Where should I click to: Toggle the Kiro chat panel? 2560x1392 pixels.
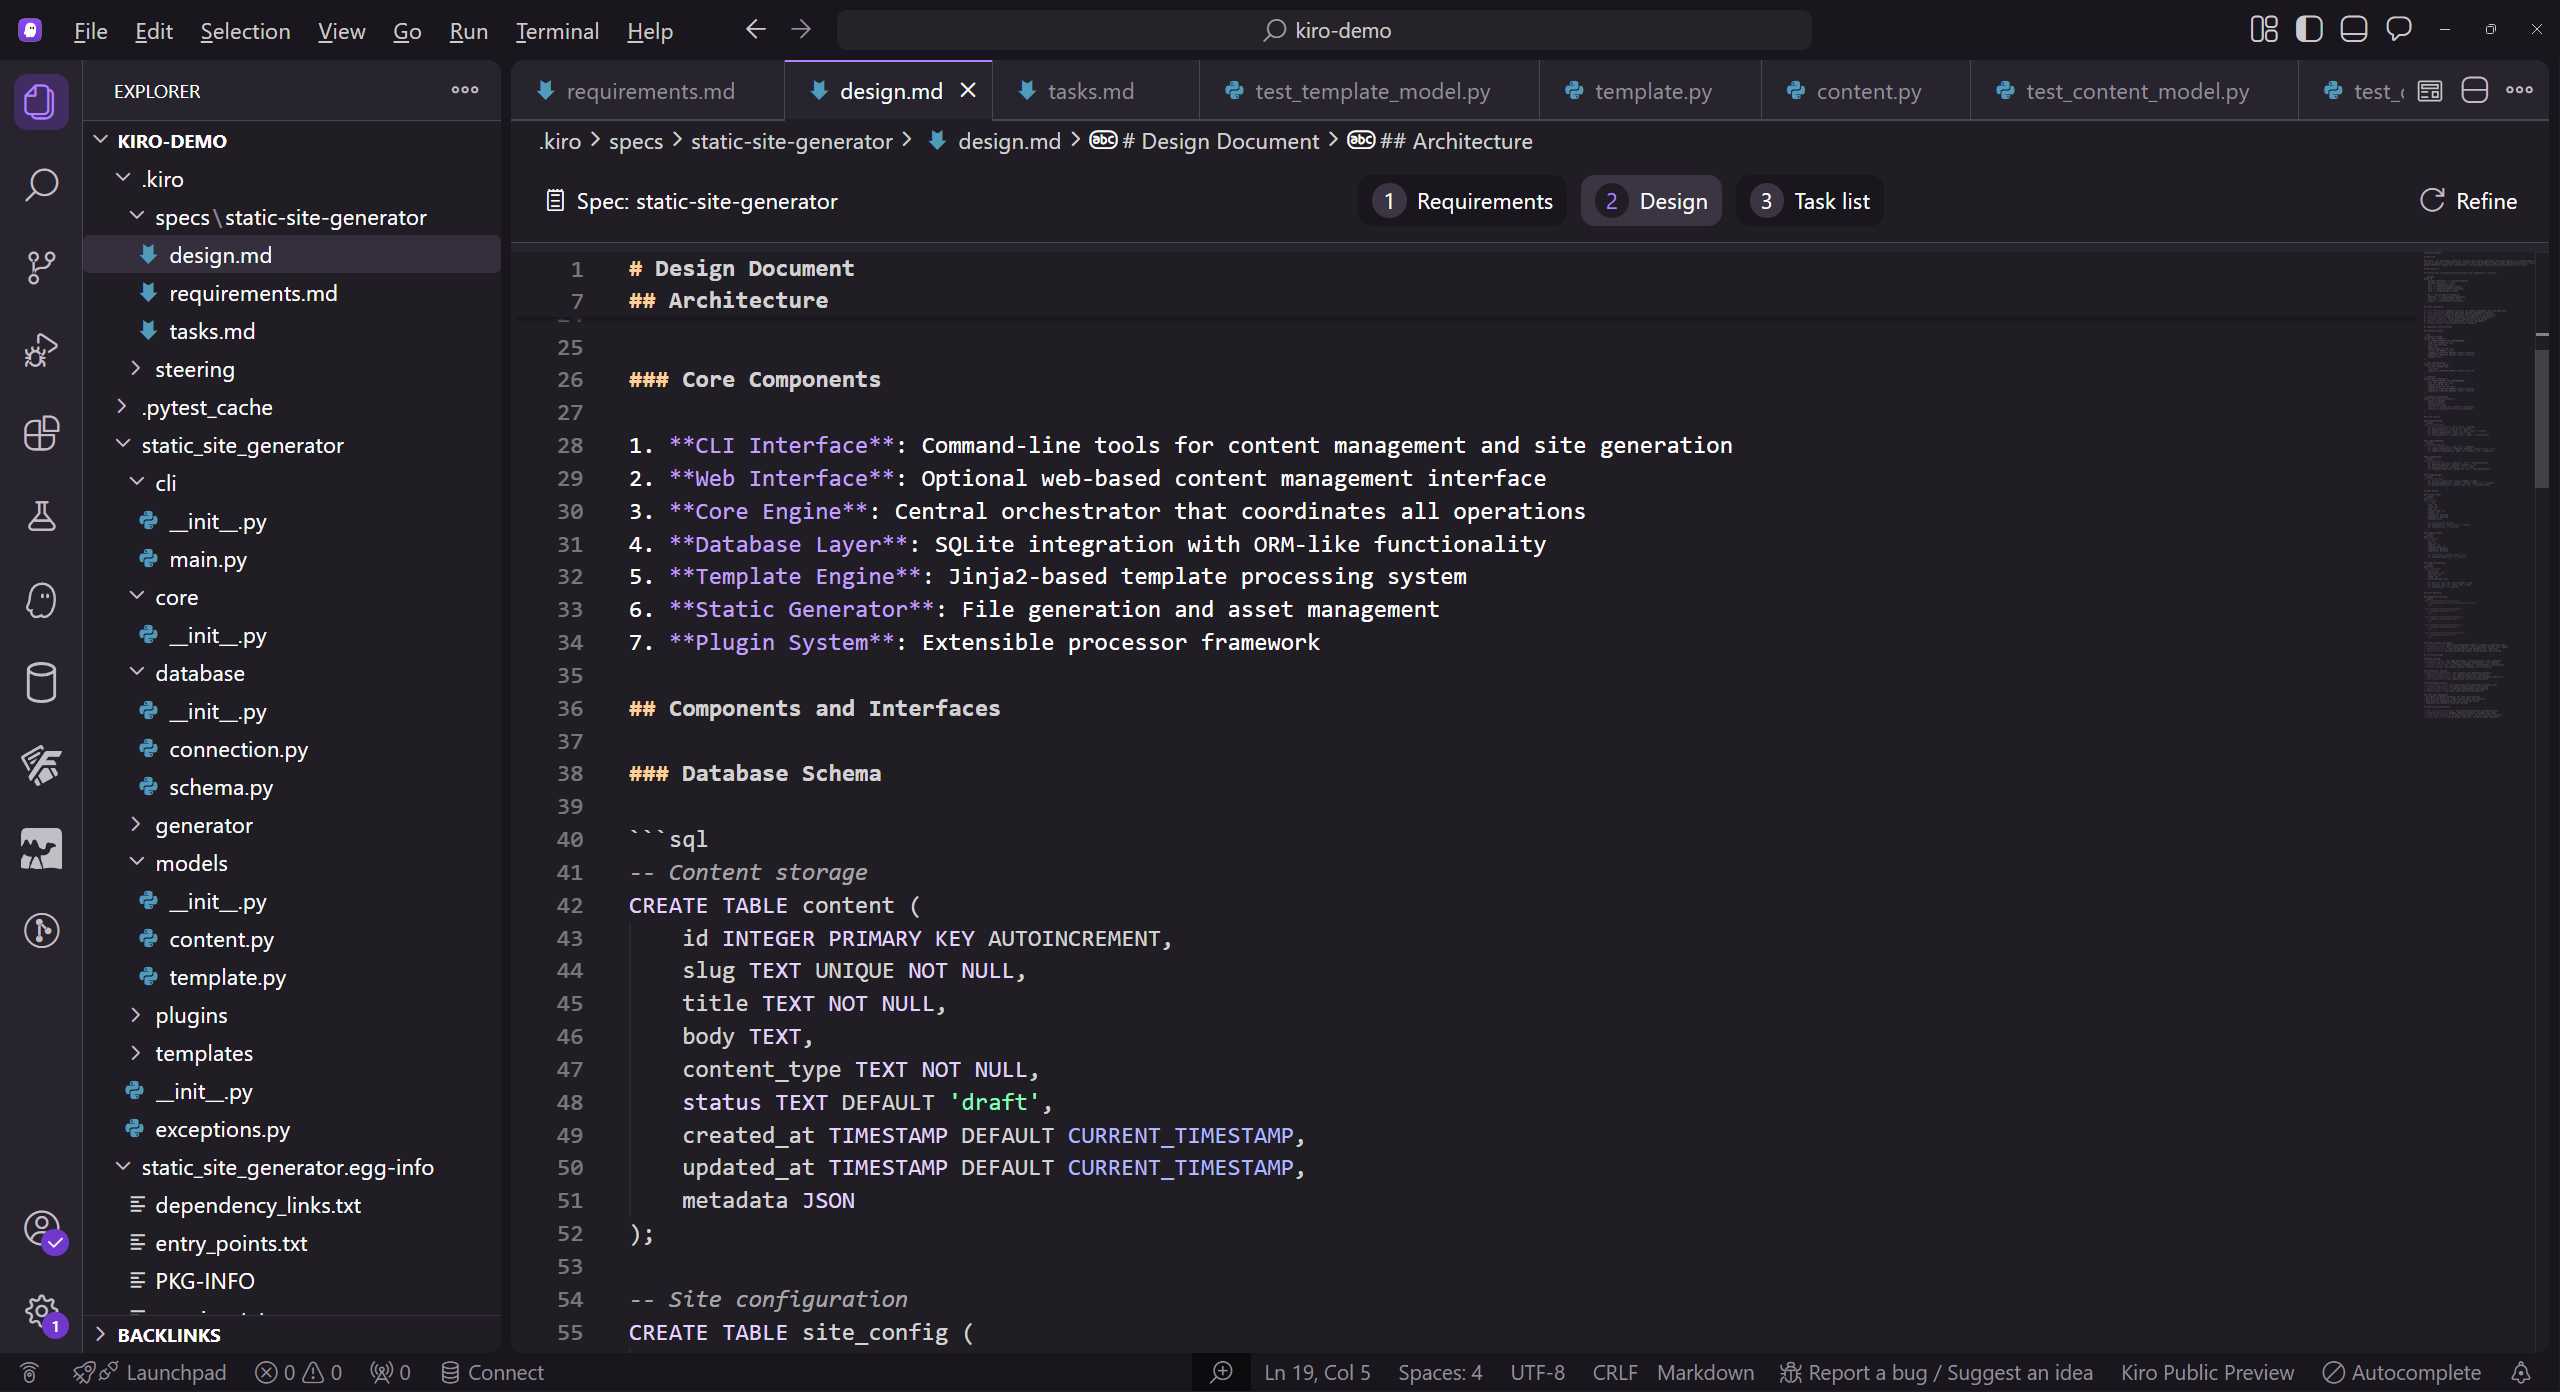point(2399,29)
